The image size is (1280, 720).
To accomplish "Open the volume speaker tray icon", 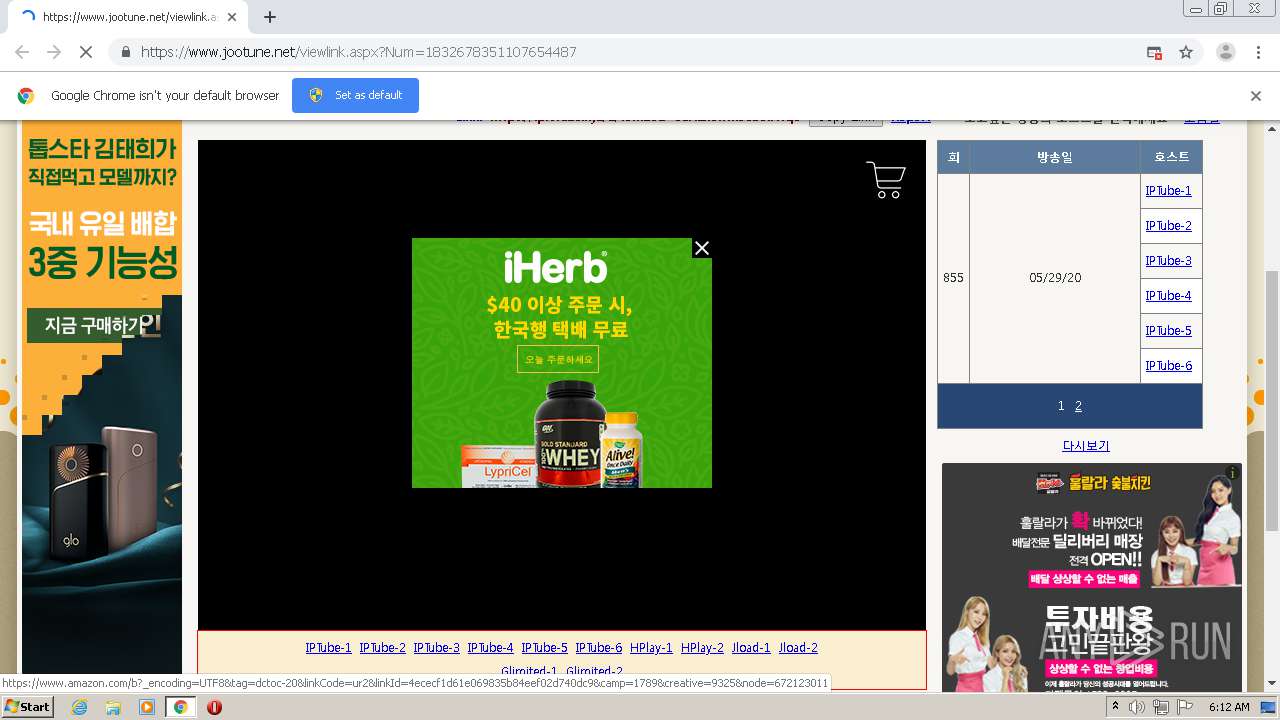I will [1137, 707].
